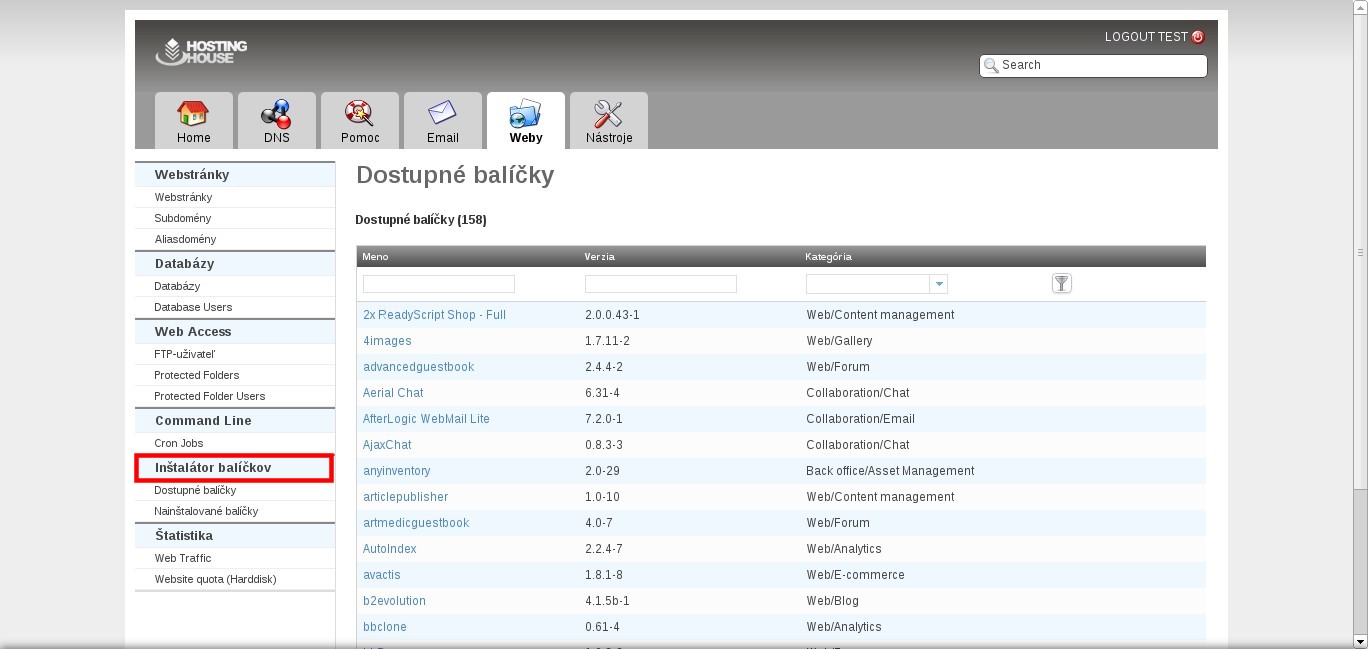
Task: Apply the table filter funnel icon
Action: (1061, 284)
